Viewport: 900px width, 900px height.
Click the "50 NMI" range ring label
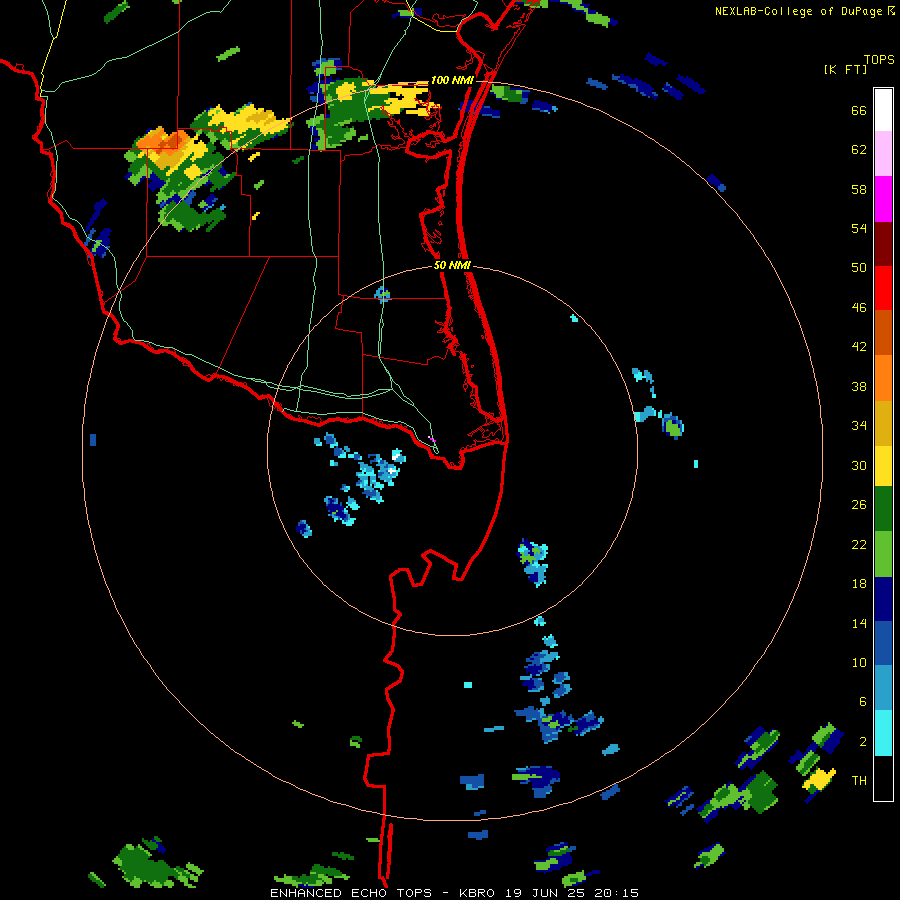pos(452,265)
